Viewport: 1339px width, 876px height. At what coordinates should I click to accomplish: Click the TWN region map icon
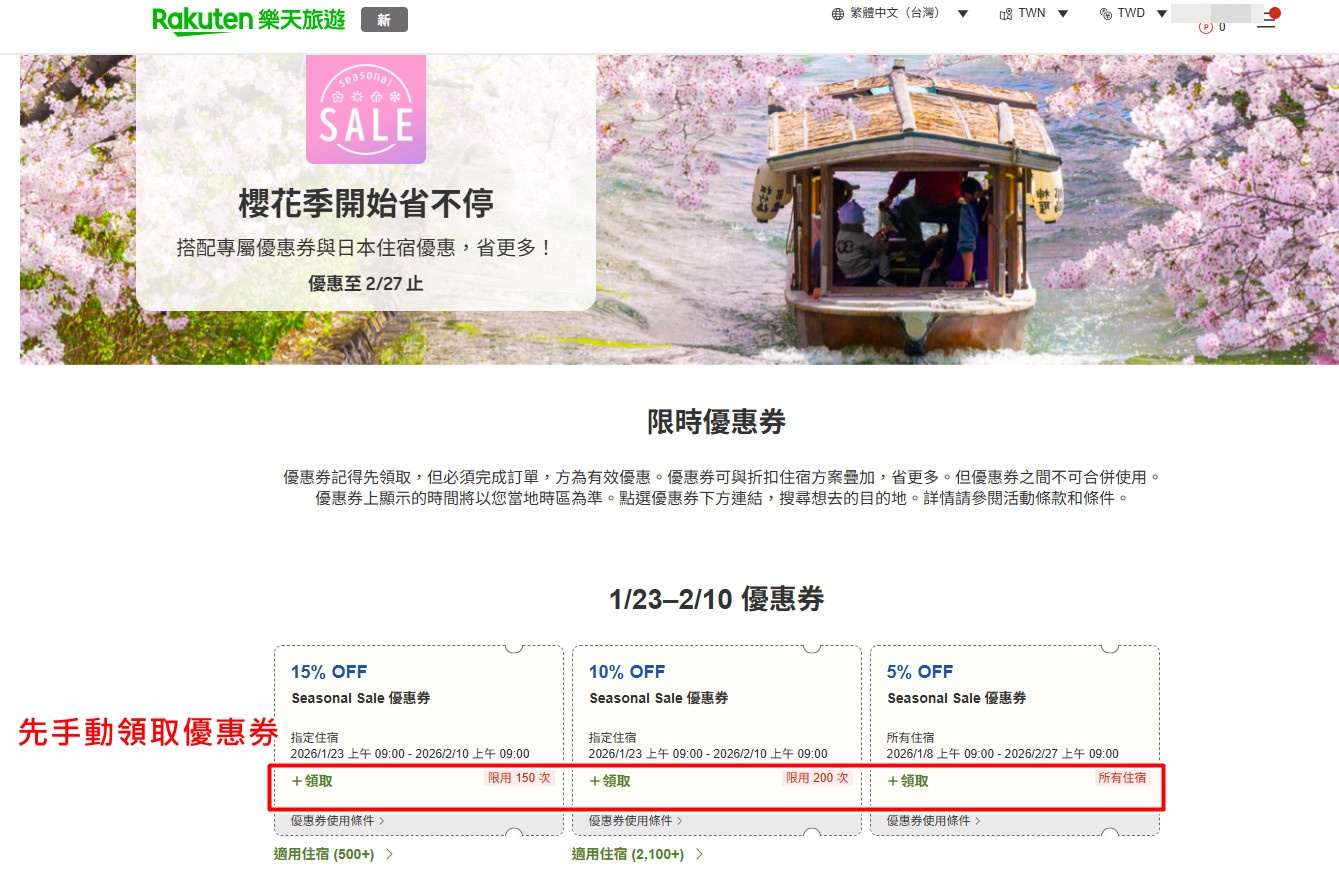click(1006, 14)
